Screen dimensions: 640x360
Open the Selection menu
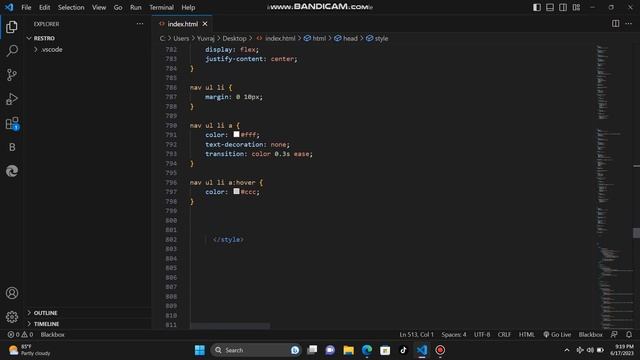tap(71, 7)
